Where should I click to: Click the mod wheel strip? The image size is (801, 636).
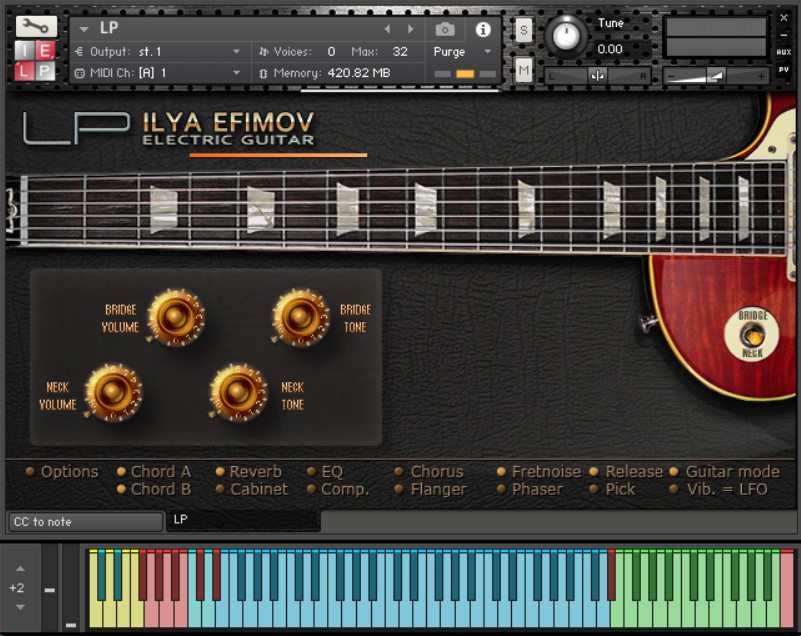70,587
